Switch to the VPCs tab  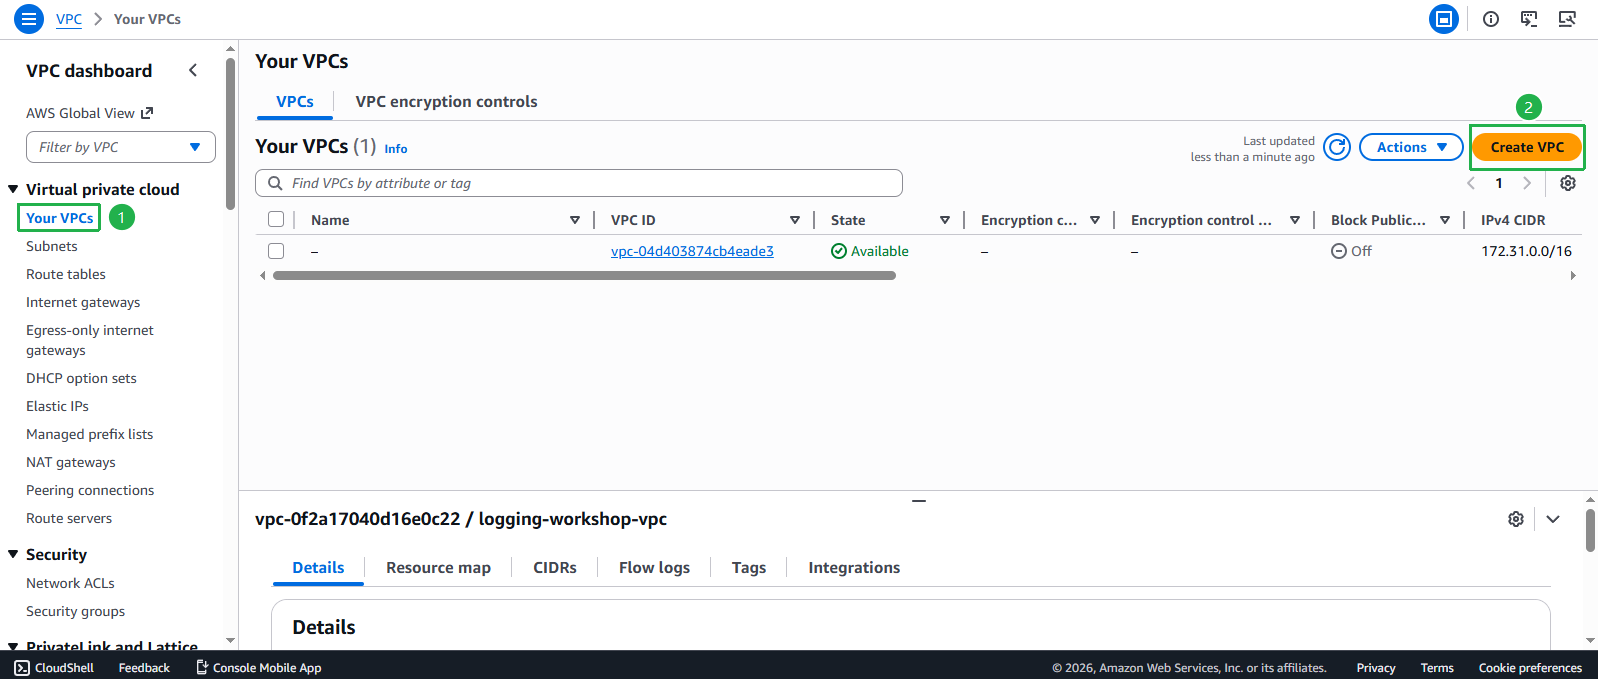(x=295, y=102)
